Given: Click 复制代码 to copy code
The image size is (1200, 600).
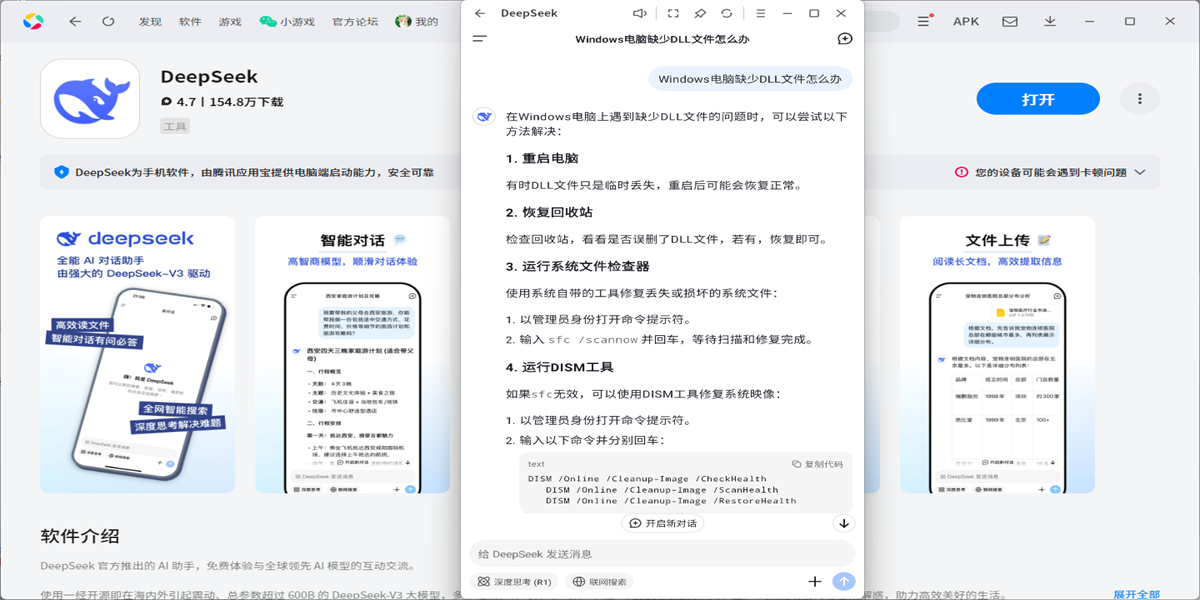Looking at the screenshot, I should coord(817,464).
